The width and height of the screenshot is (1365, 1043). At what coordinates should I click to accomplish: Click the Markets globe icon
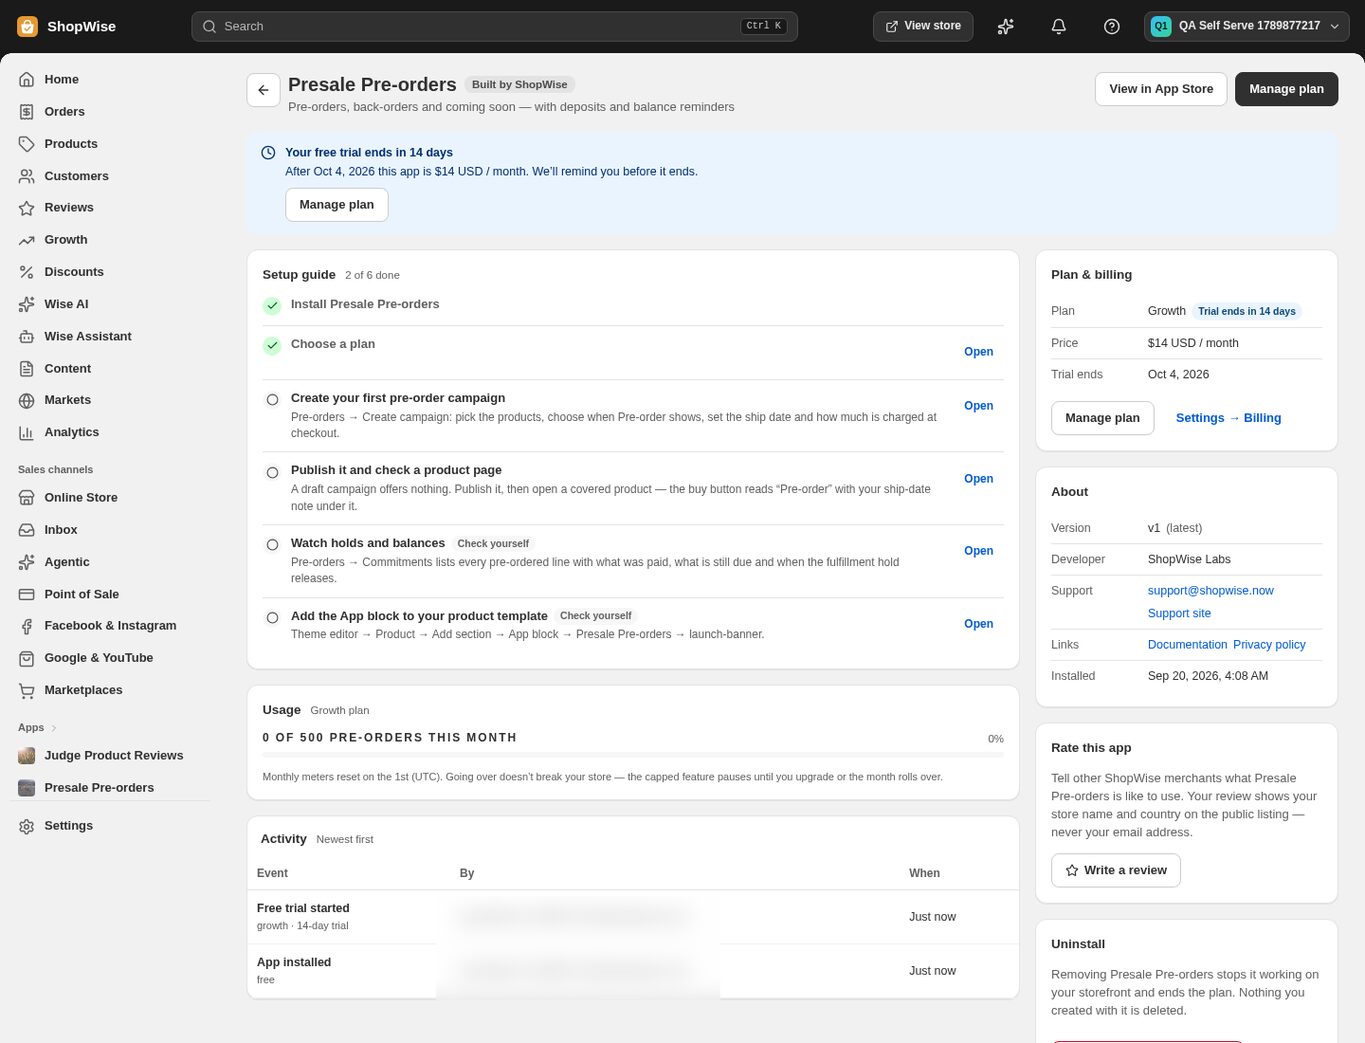pyautogui.click(x=27, y=400)
